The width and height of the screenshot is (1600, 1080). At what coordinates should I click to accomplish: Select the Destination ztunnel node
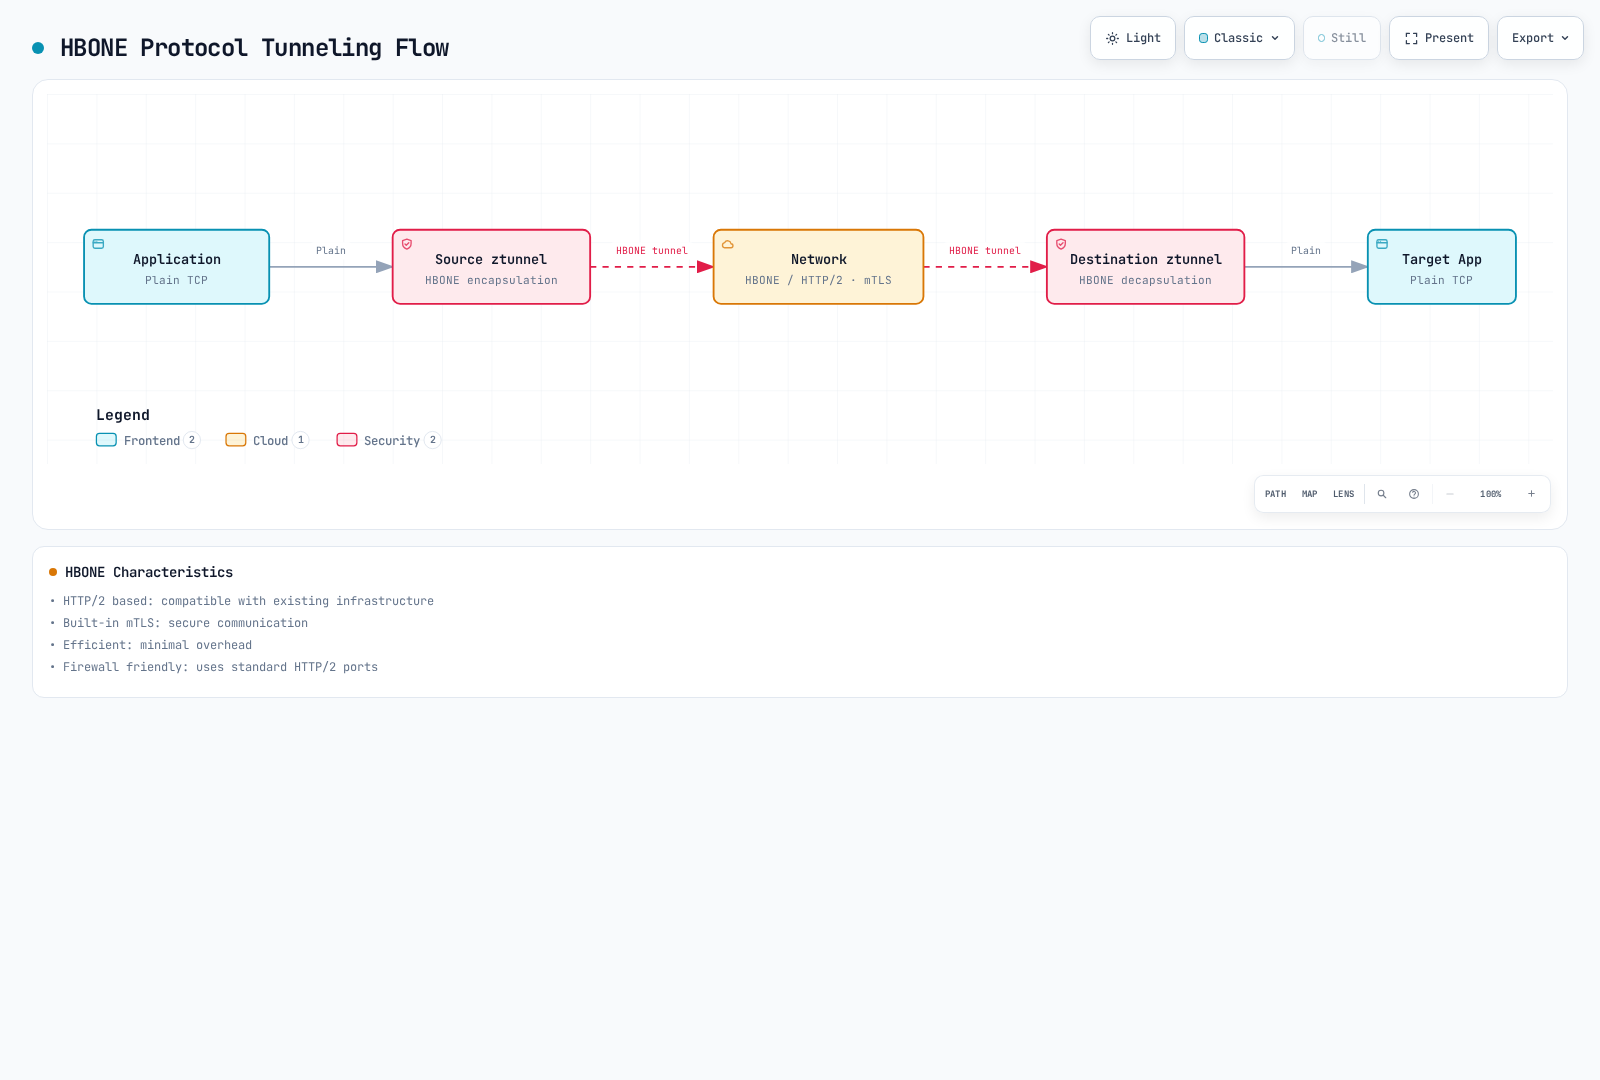coord(1145,267)
